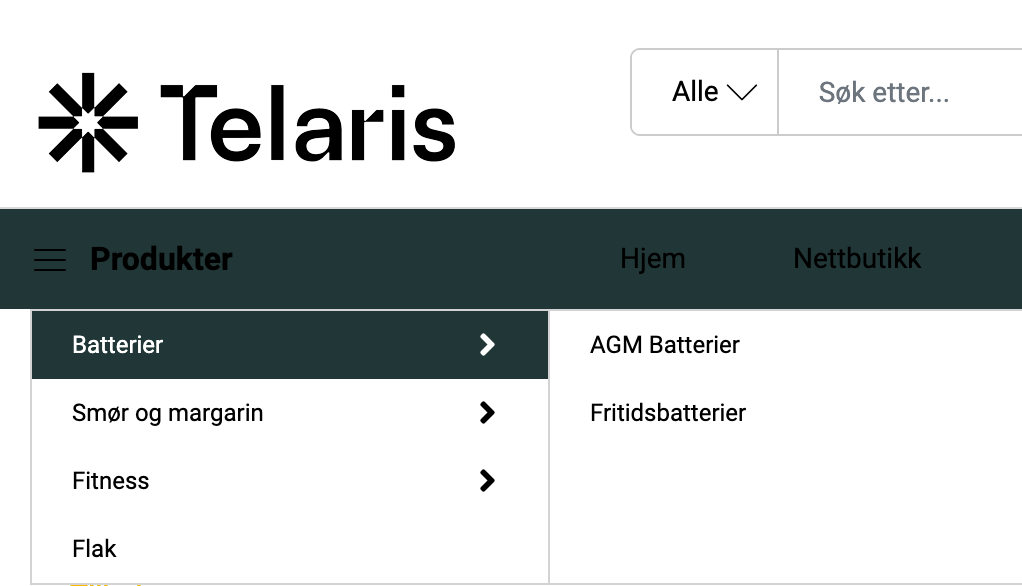Click the arrow icon beside Batterier
This screenshot has height=586, width=1022.
click(487, 345)
